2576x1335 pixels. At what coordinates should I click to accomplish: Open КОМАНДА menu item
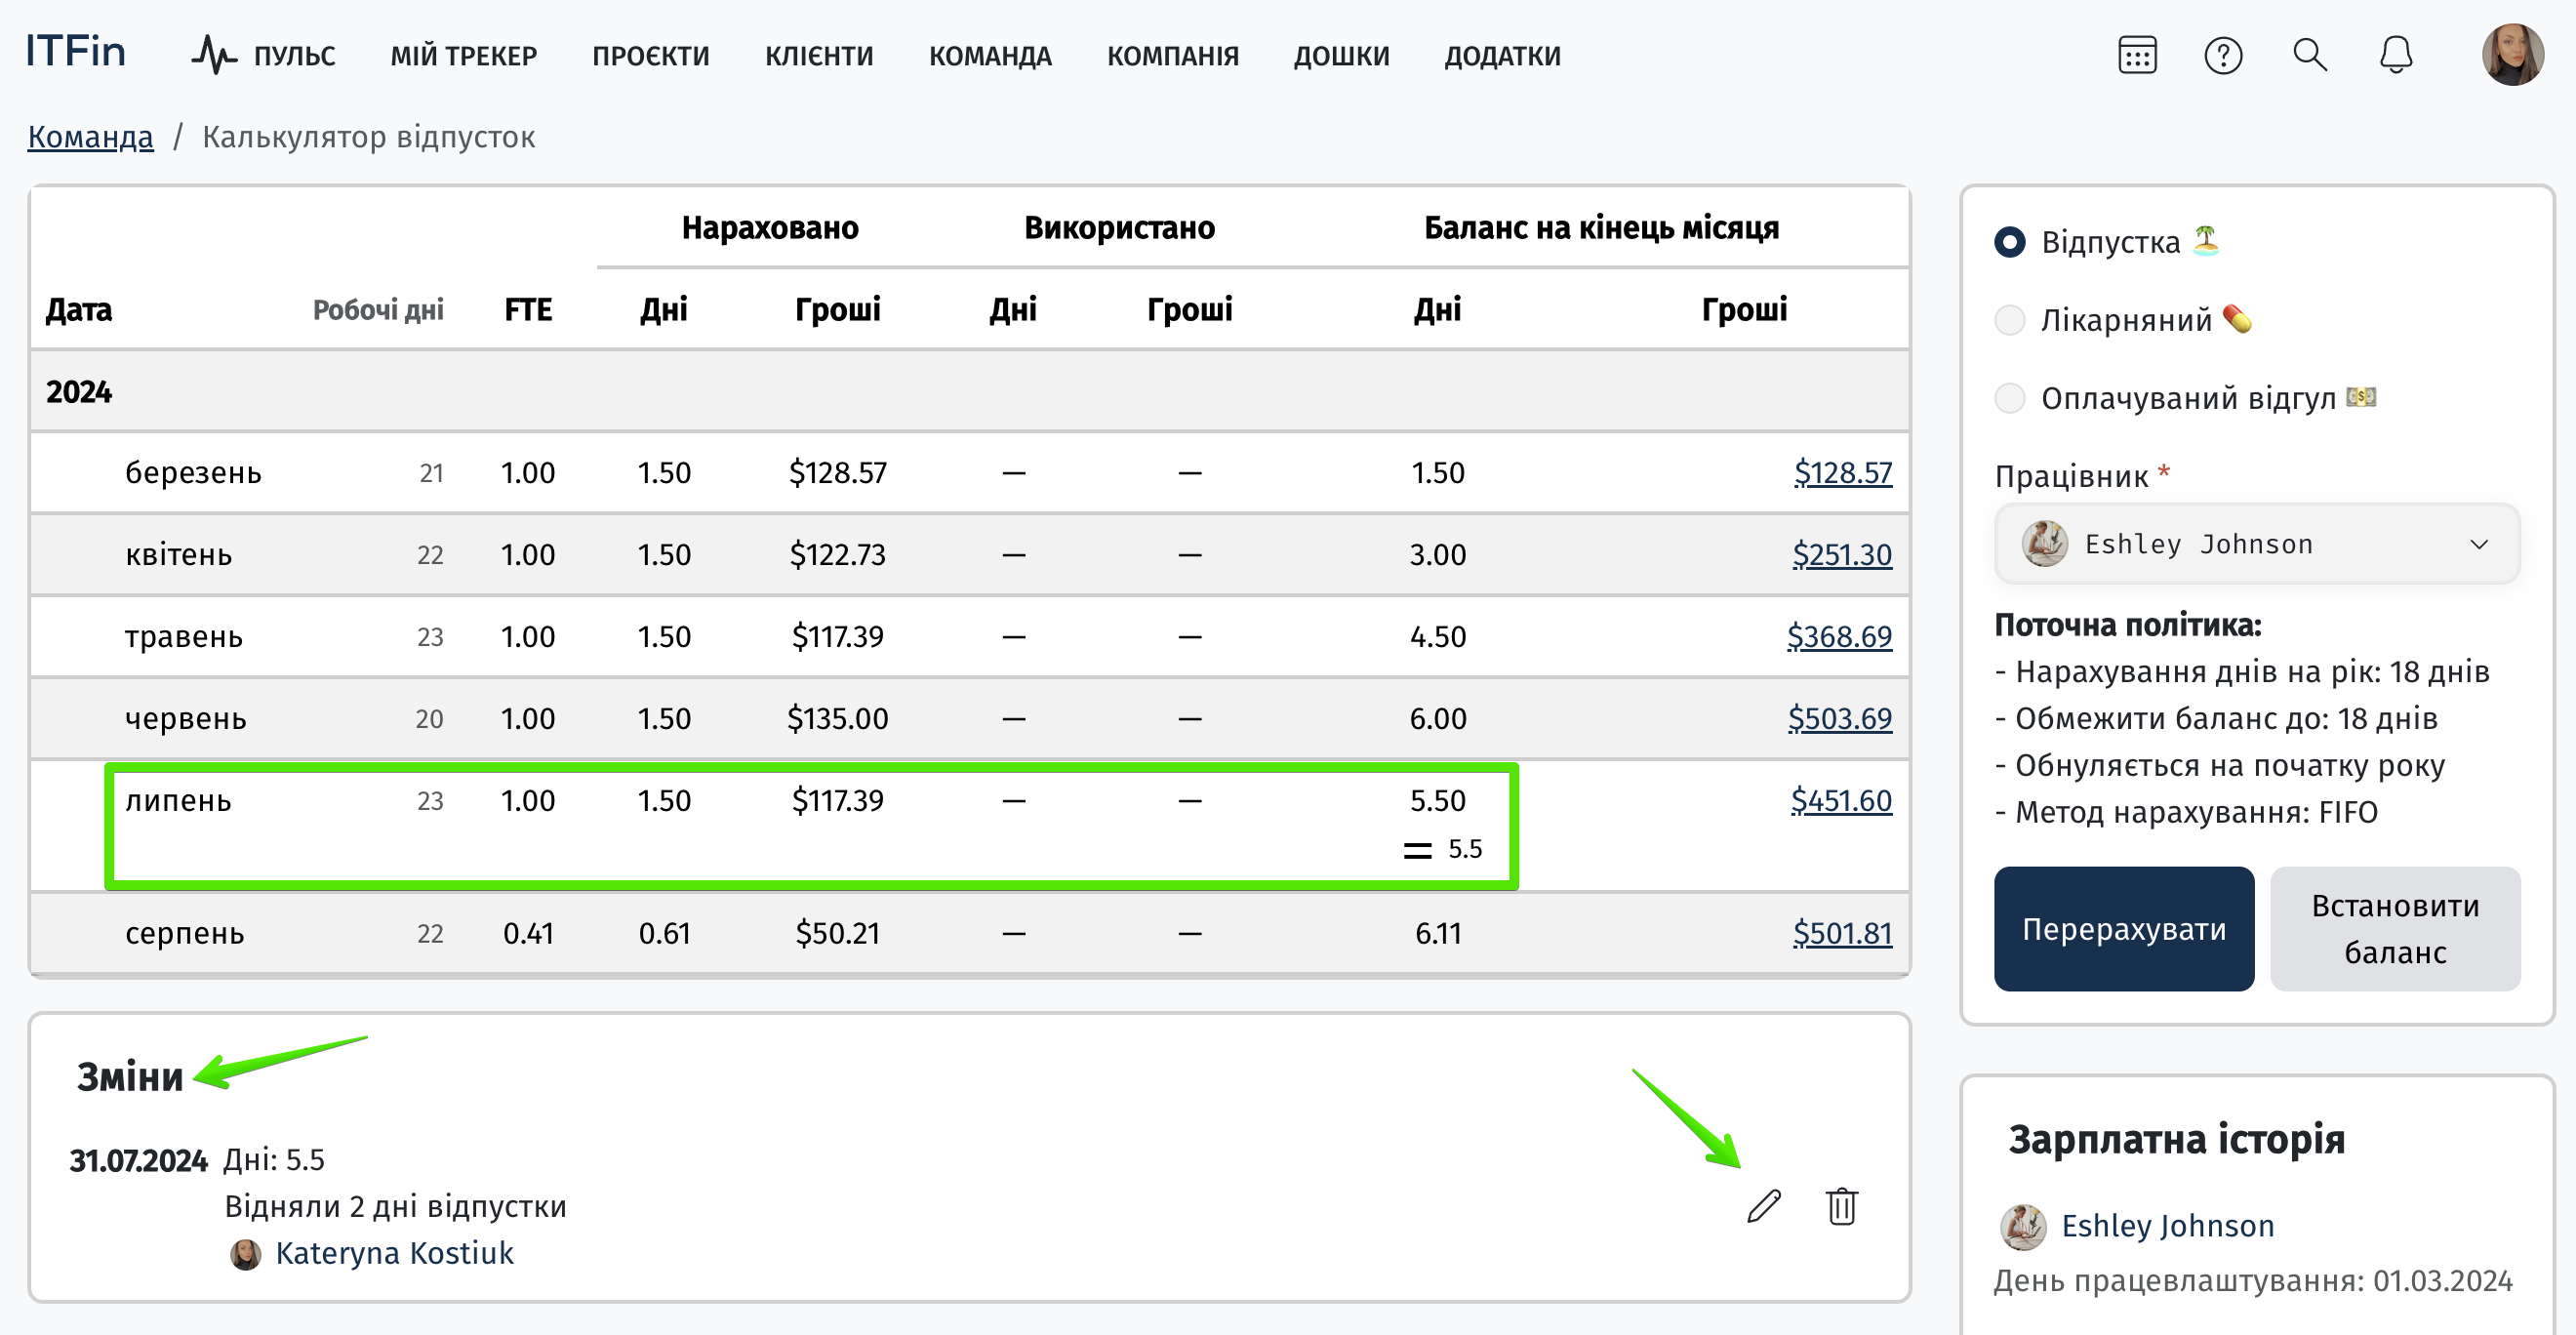(x=990, y=56)
